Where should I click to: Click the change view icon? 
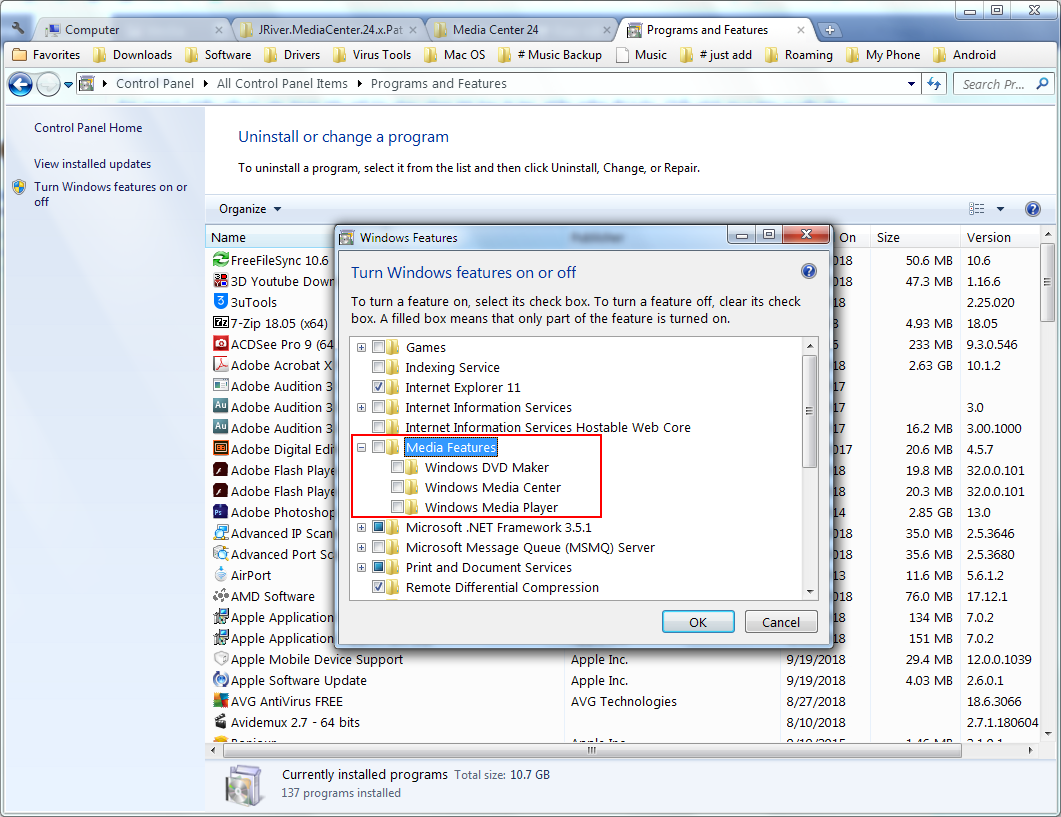pyautogui.click(x=976, y=208)
